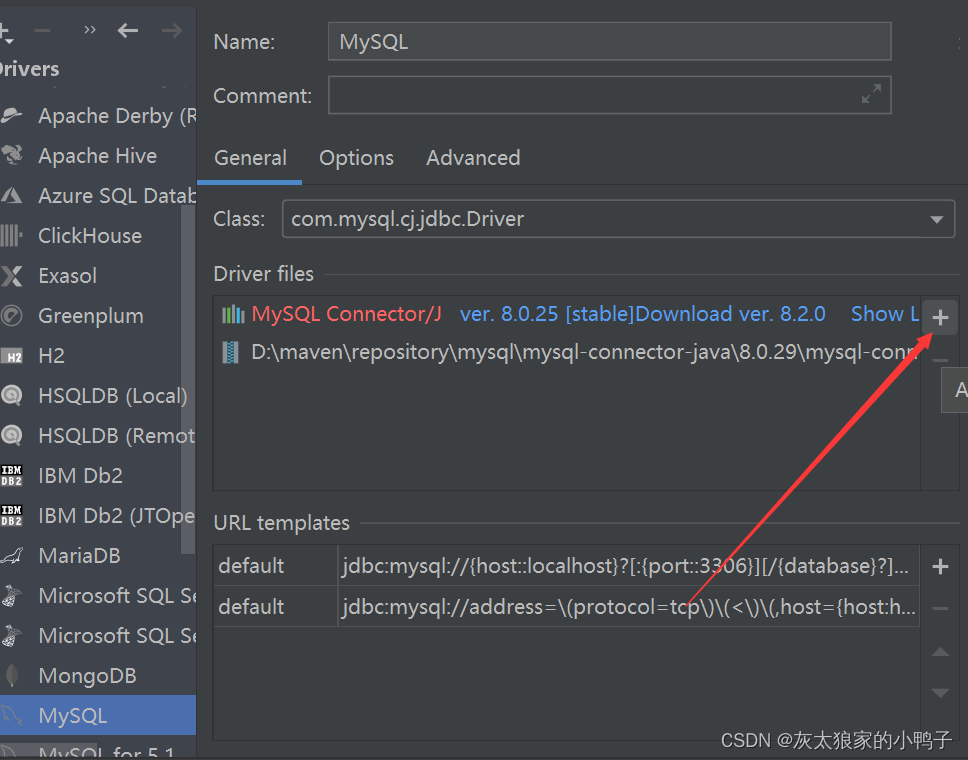Select MySQL in drivers list
The width and height of the screenshot is (968, 760).
pos(98,716)
